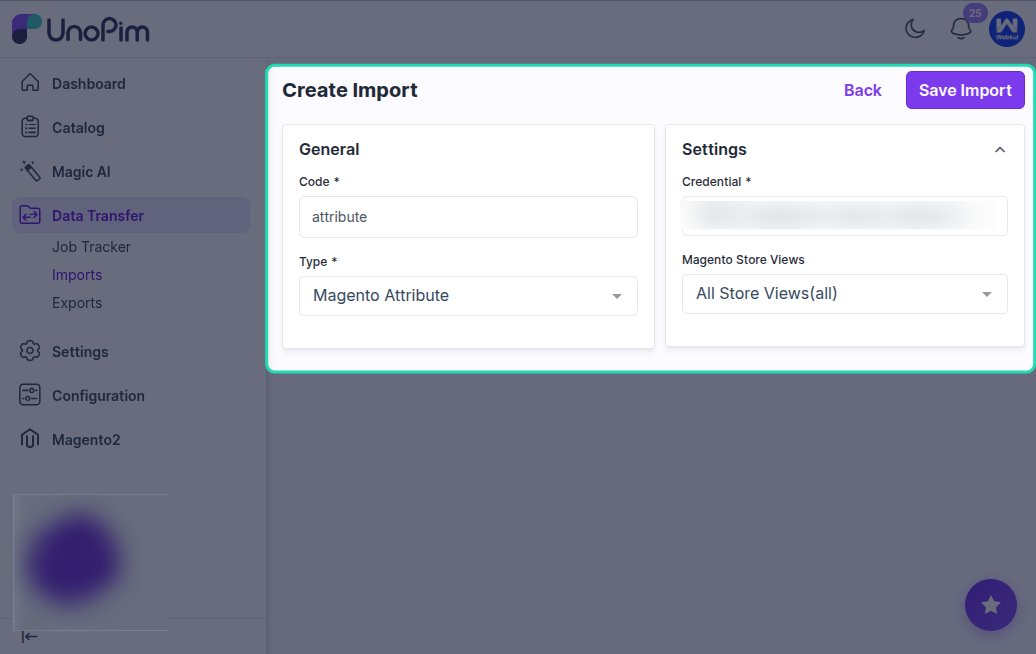The image size is (1036, 654).
Task: Open Exports submenu
Action: pos(77,303)
